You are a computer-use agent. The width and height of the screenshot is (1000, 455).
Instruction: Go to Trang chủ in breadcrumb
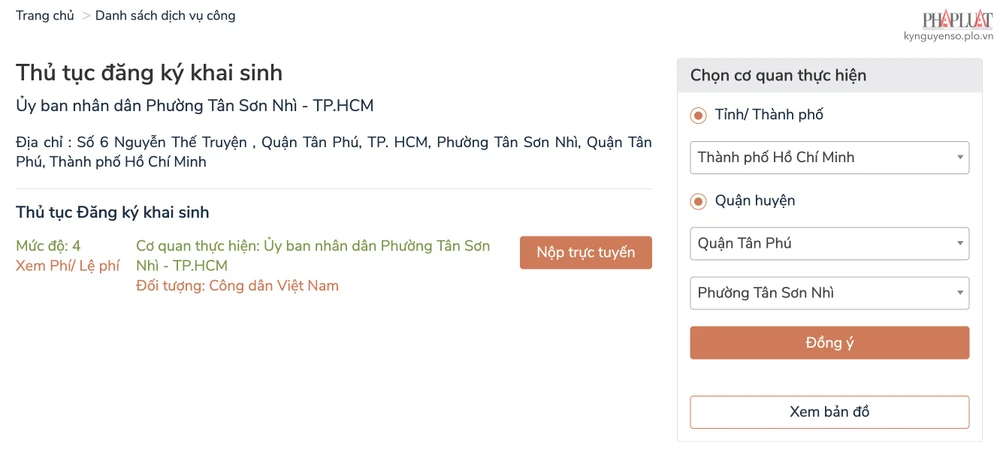point(45,16)
